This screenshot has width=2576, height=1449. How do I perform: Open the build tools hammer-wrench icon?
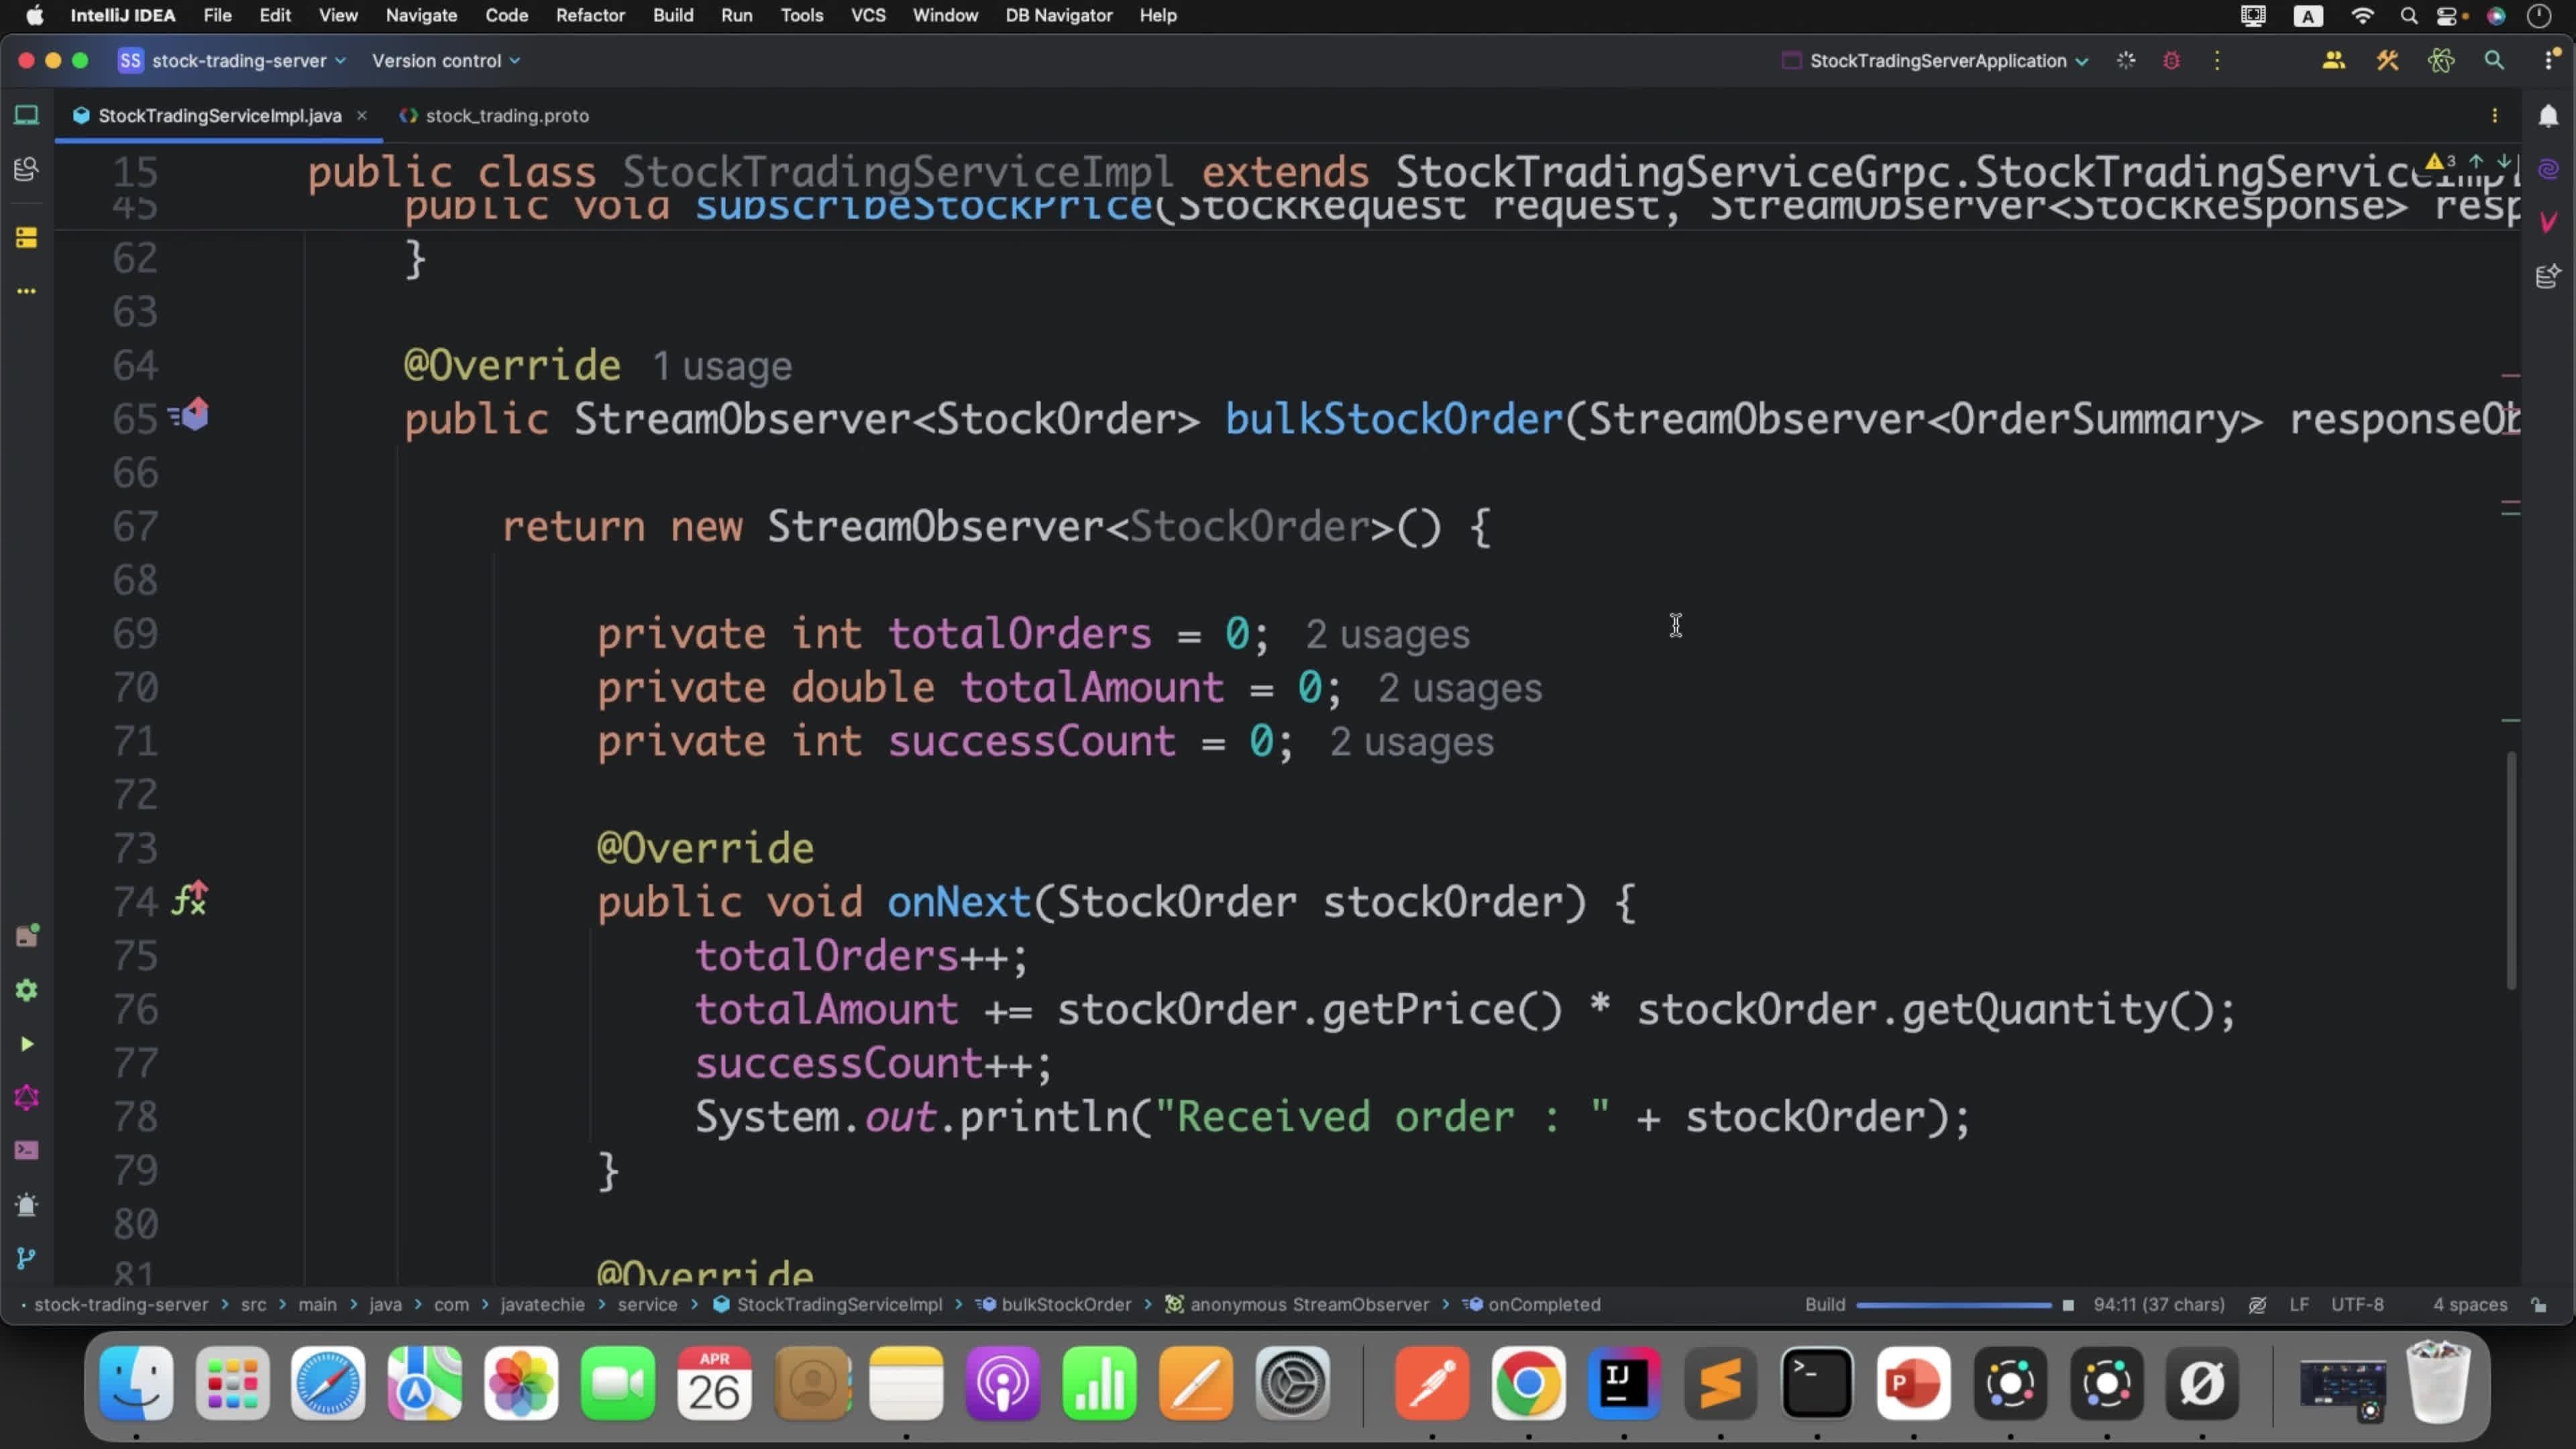pos(2387,61)
